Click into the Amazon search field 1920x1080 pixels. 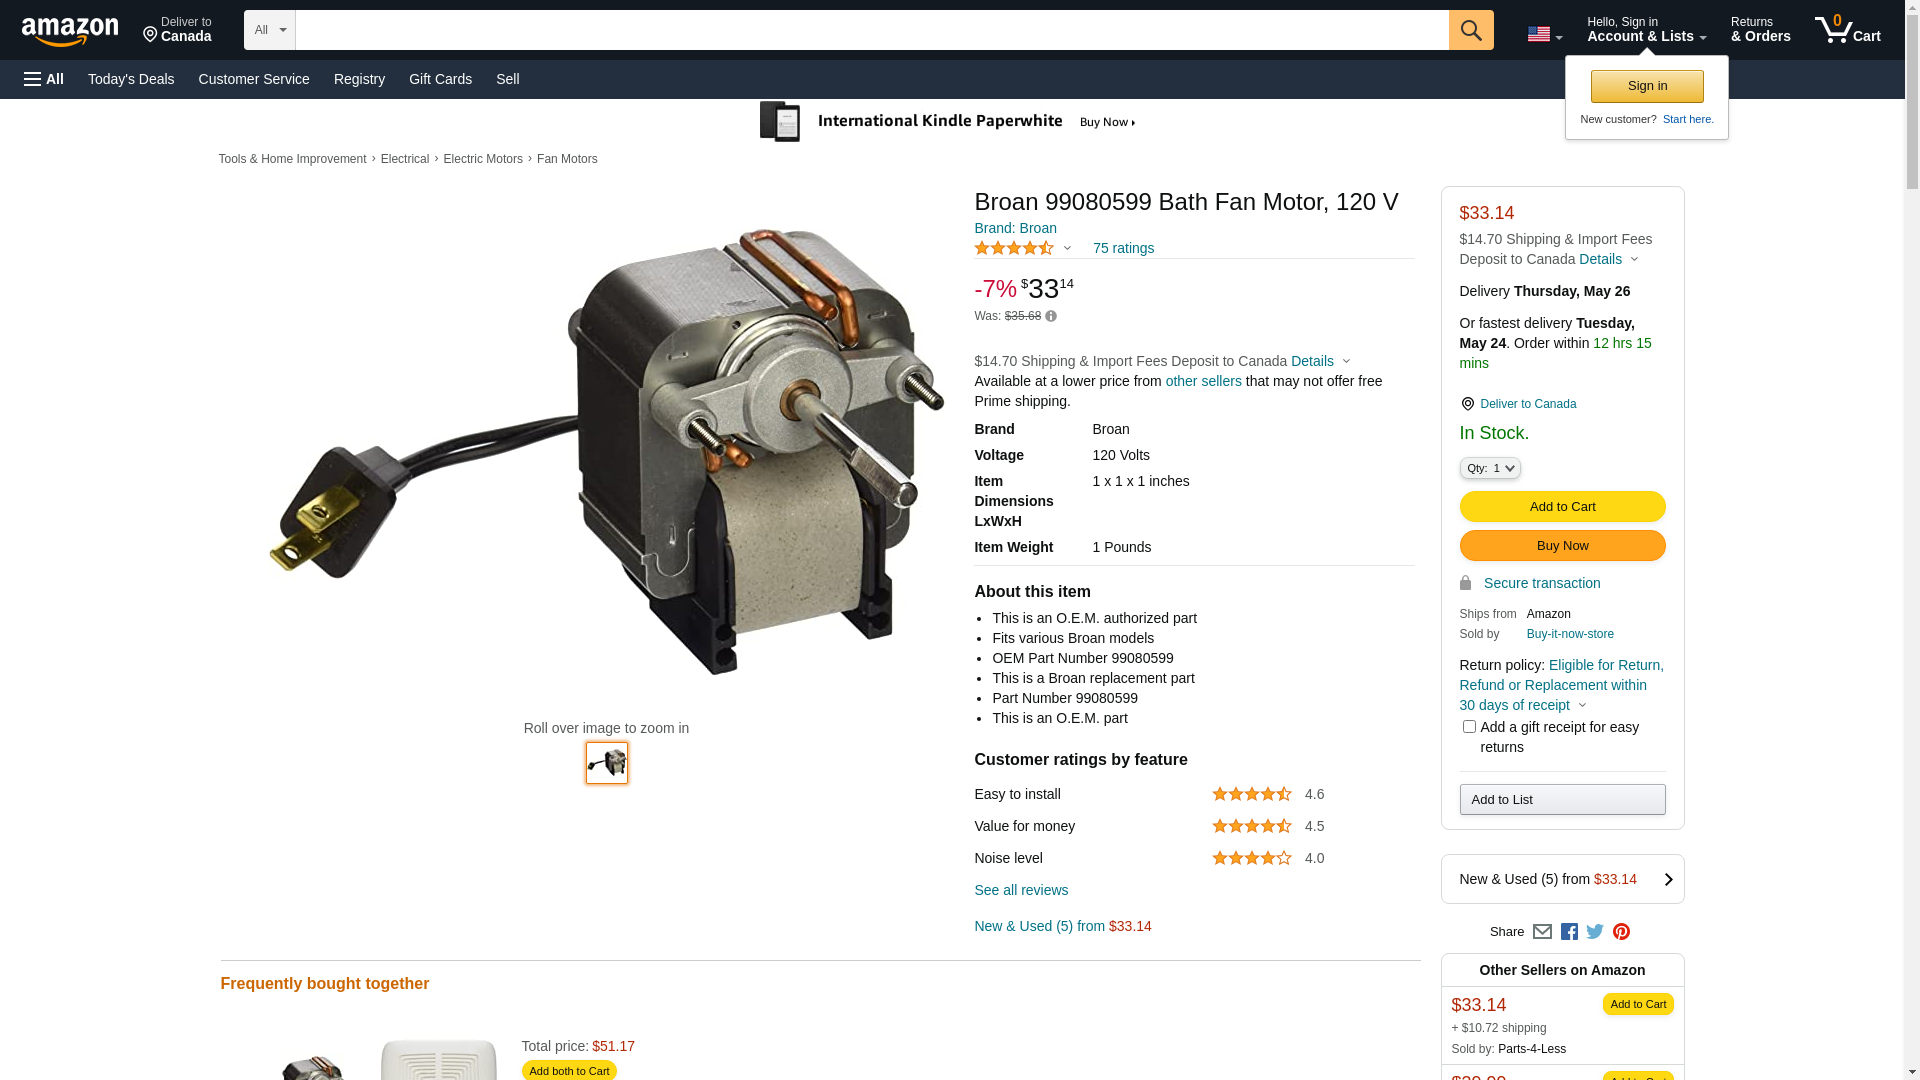[872, 30]
